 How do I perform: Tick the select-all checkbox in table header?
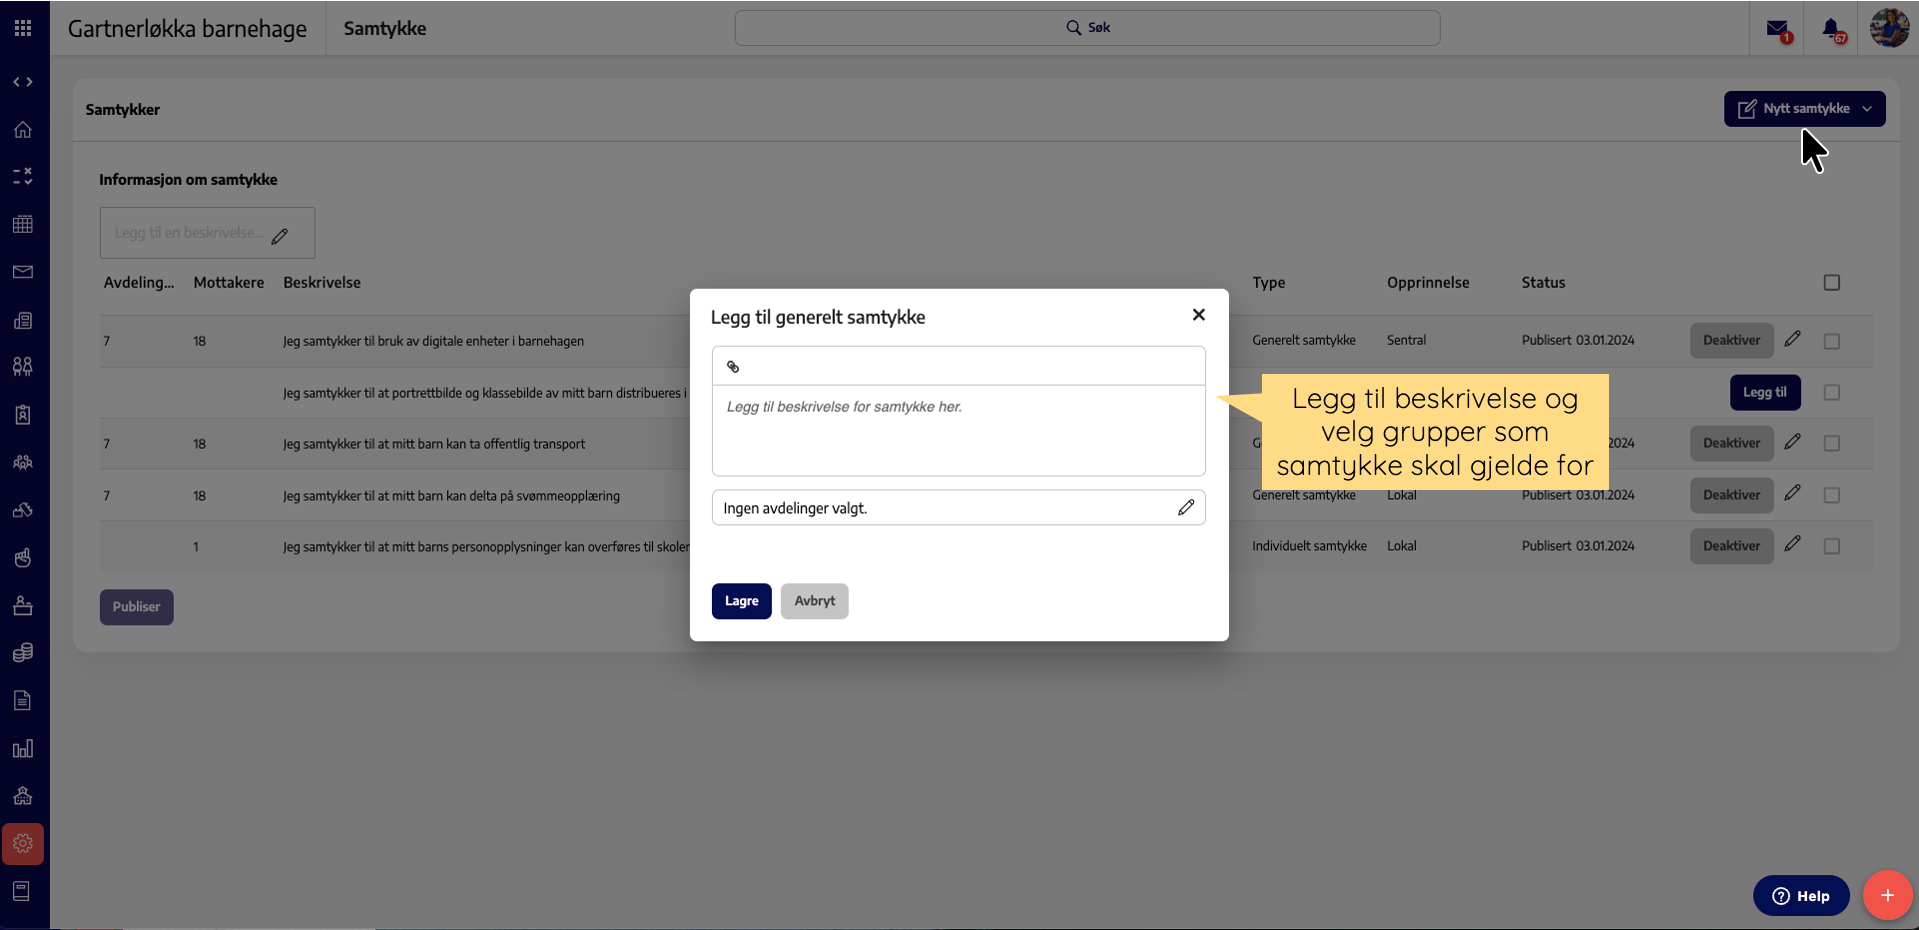(1831, 283)
